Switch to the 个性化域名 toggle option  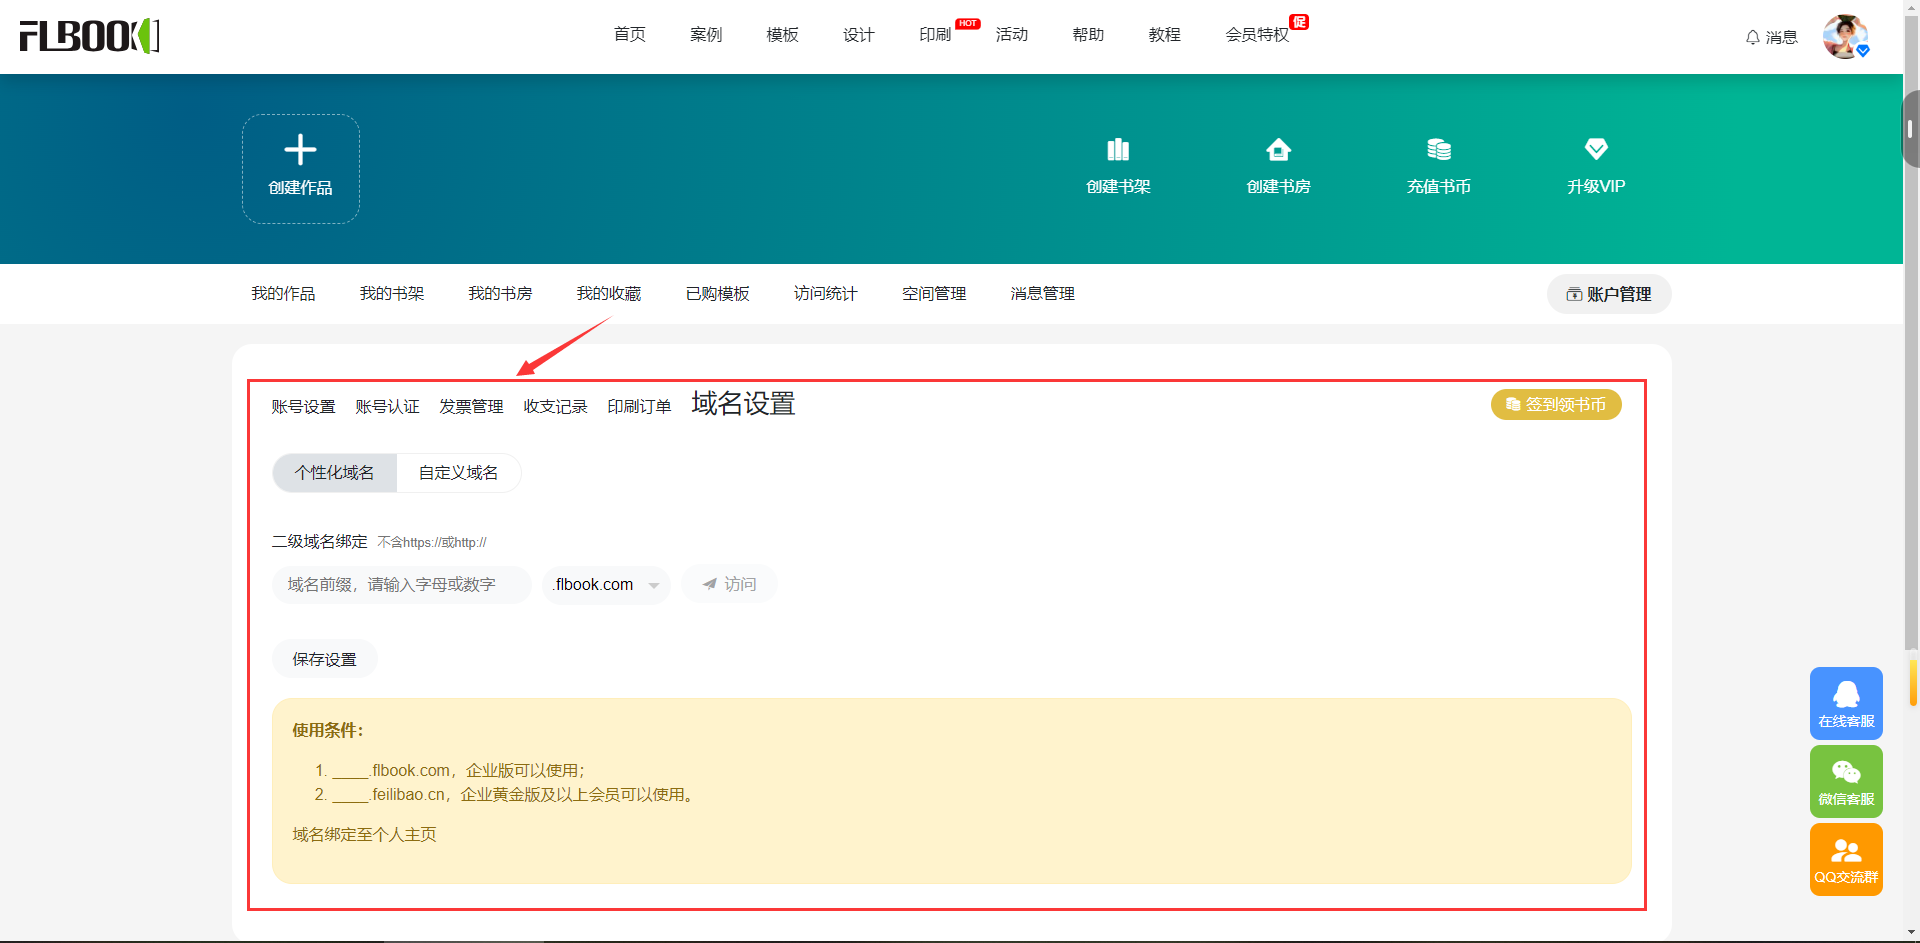click(335, 473)
